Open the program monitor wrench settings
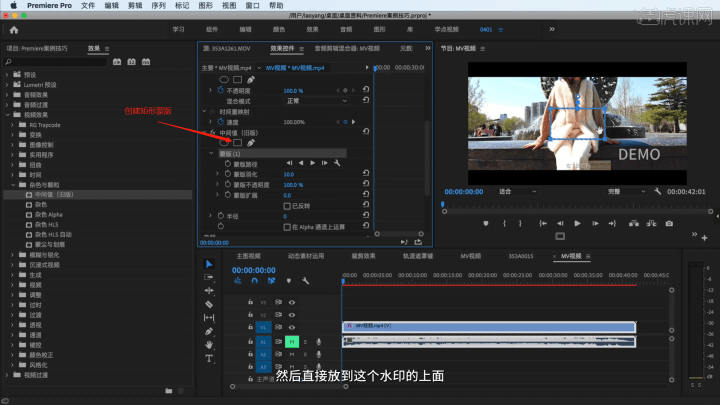This screenshot has height=405, width=720. pyautogui.click(x=658, y=191)
